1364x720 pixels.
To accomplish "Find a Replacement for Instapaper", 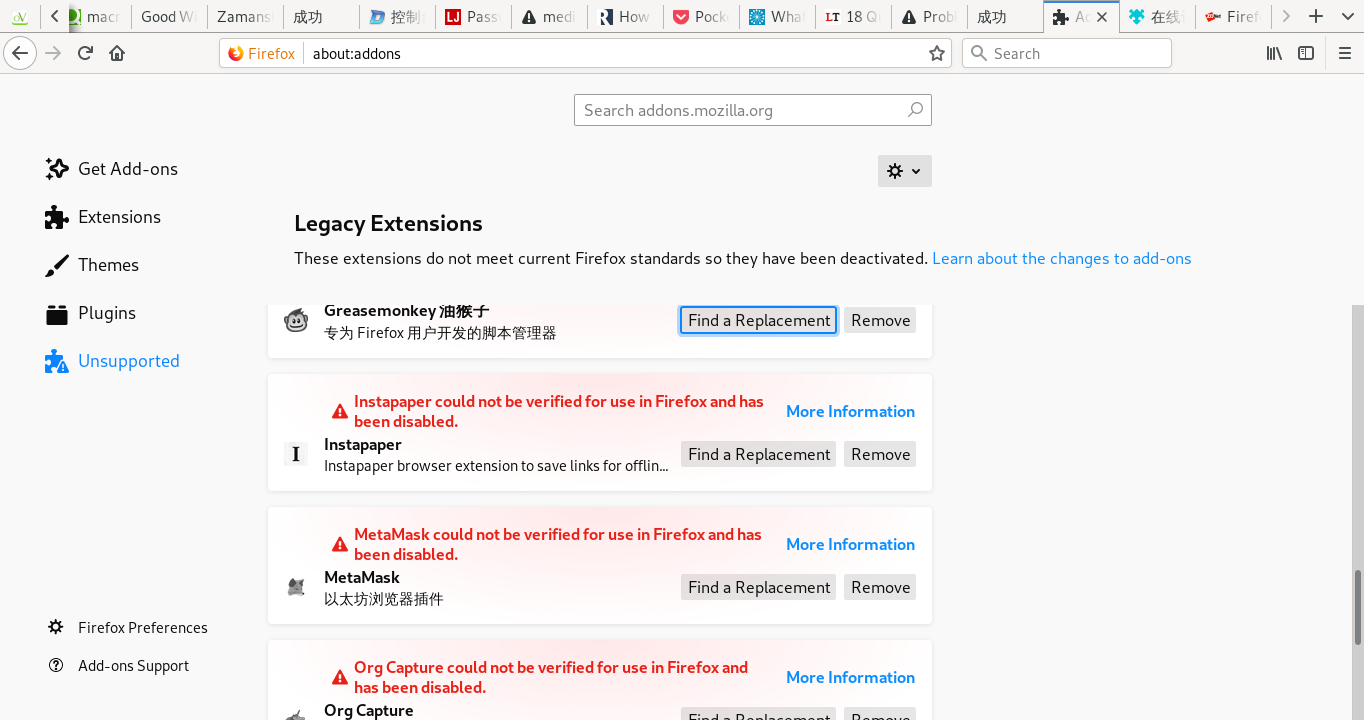I will 759,454.
